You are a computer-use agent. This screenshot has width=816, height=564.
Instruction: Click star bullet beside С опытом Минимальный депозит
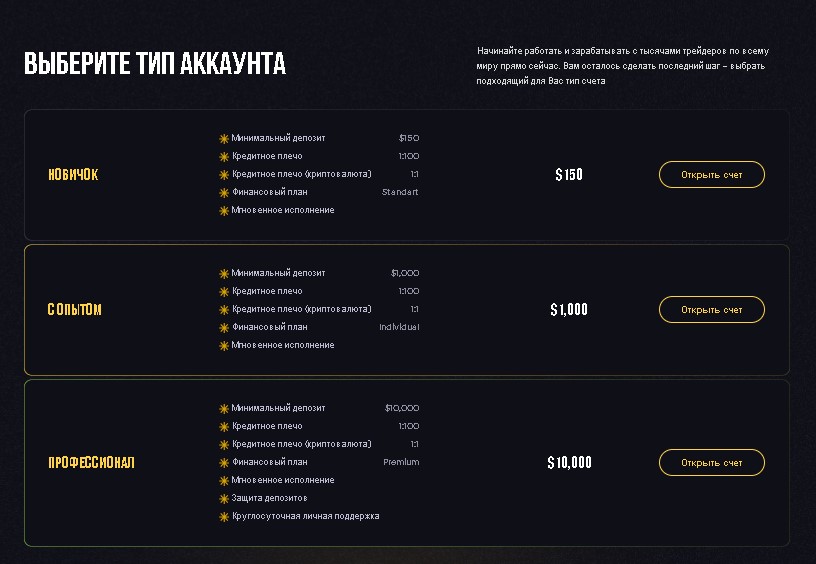tap(224, 274)
